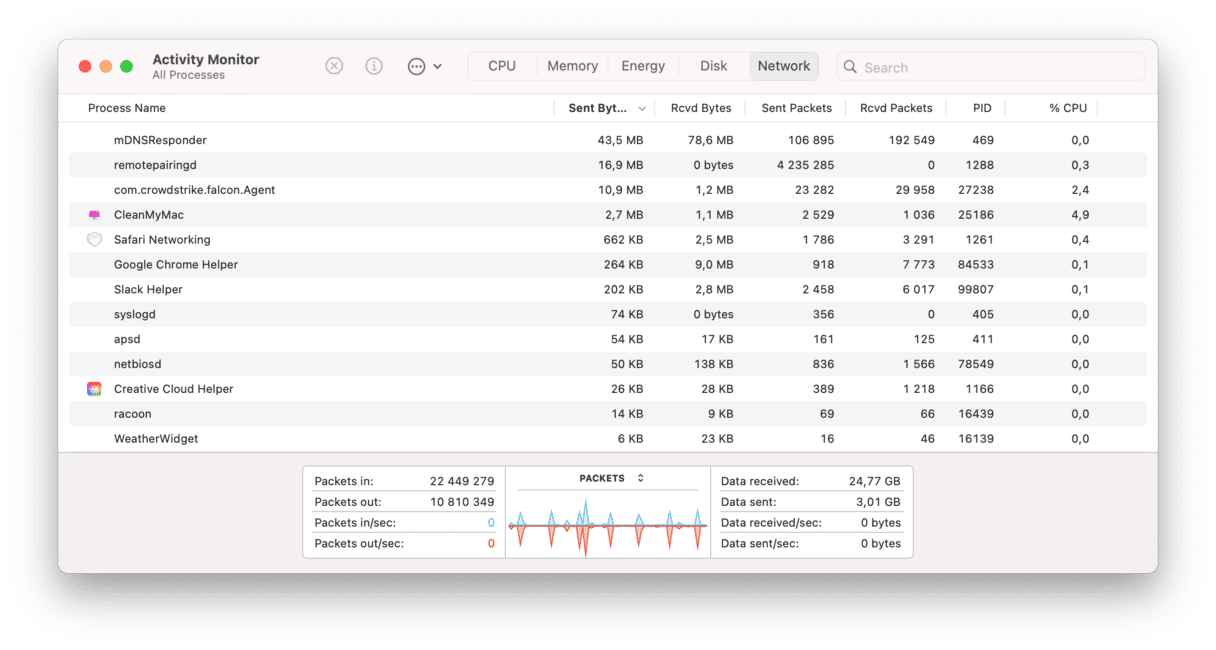Select the mDNSResponder process row
Image resolution: width=1216 pixels, height=650 pixels.
pyautogui.click(x=160, y=140)
